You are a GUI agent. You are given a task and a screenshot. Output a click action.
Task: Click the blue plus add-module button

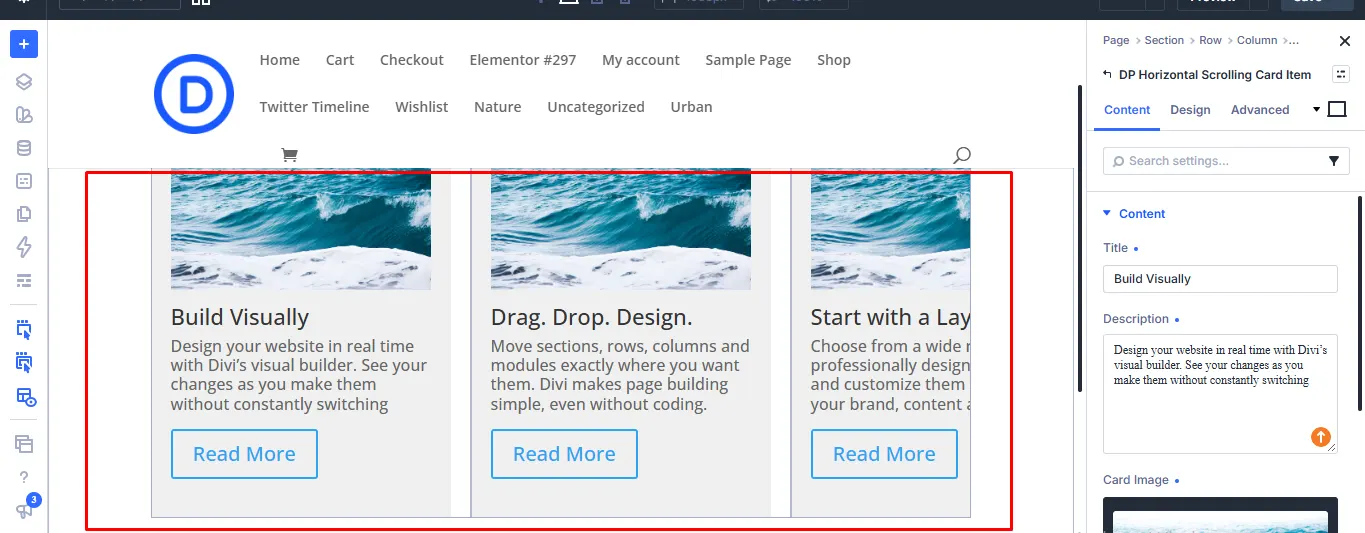coord(24,44)
